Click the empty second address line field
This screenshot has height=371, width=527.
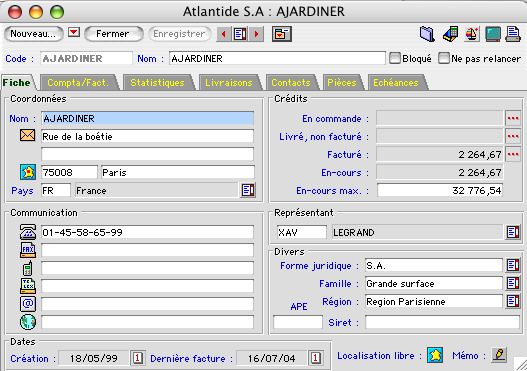(148, 154)
